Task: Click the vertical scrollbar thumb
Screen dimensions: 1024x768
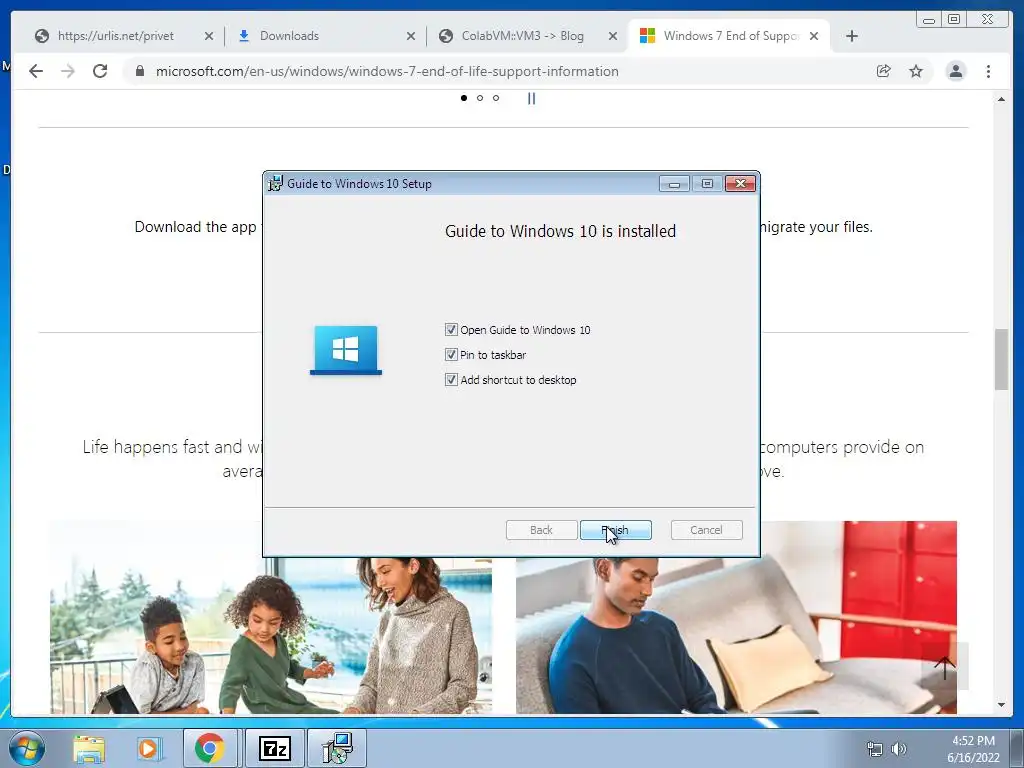Action: click(1001, 359)
